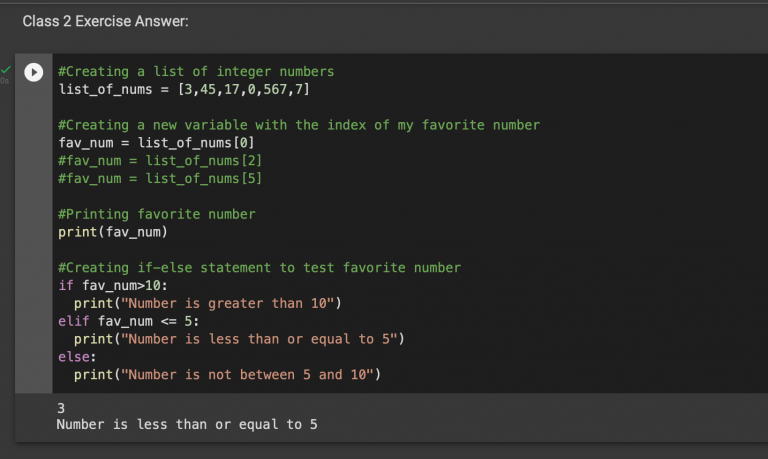Click the '#Printing favorite number' comment
The height and width of the screenshot is (459, 768).
tap(156, 214)
